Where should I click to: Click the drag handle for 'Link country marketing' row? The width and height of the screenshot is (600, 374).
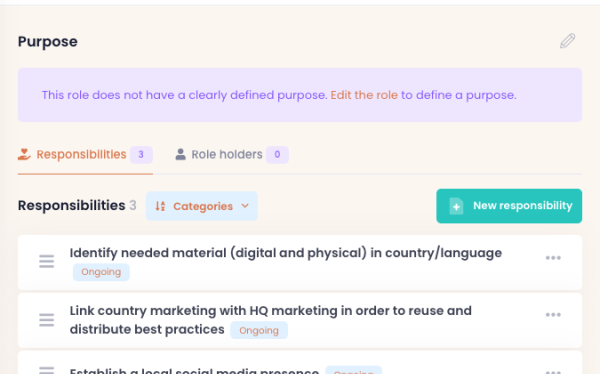point(47,320)
